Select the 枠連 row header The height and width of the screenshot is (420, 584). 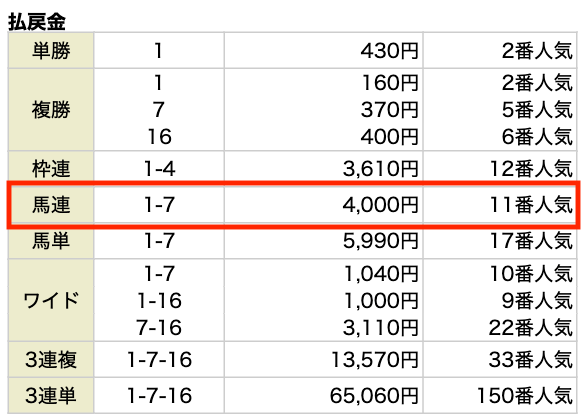point(51,169)
